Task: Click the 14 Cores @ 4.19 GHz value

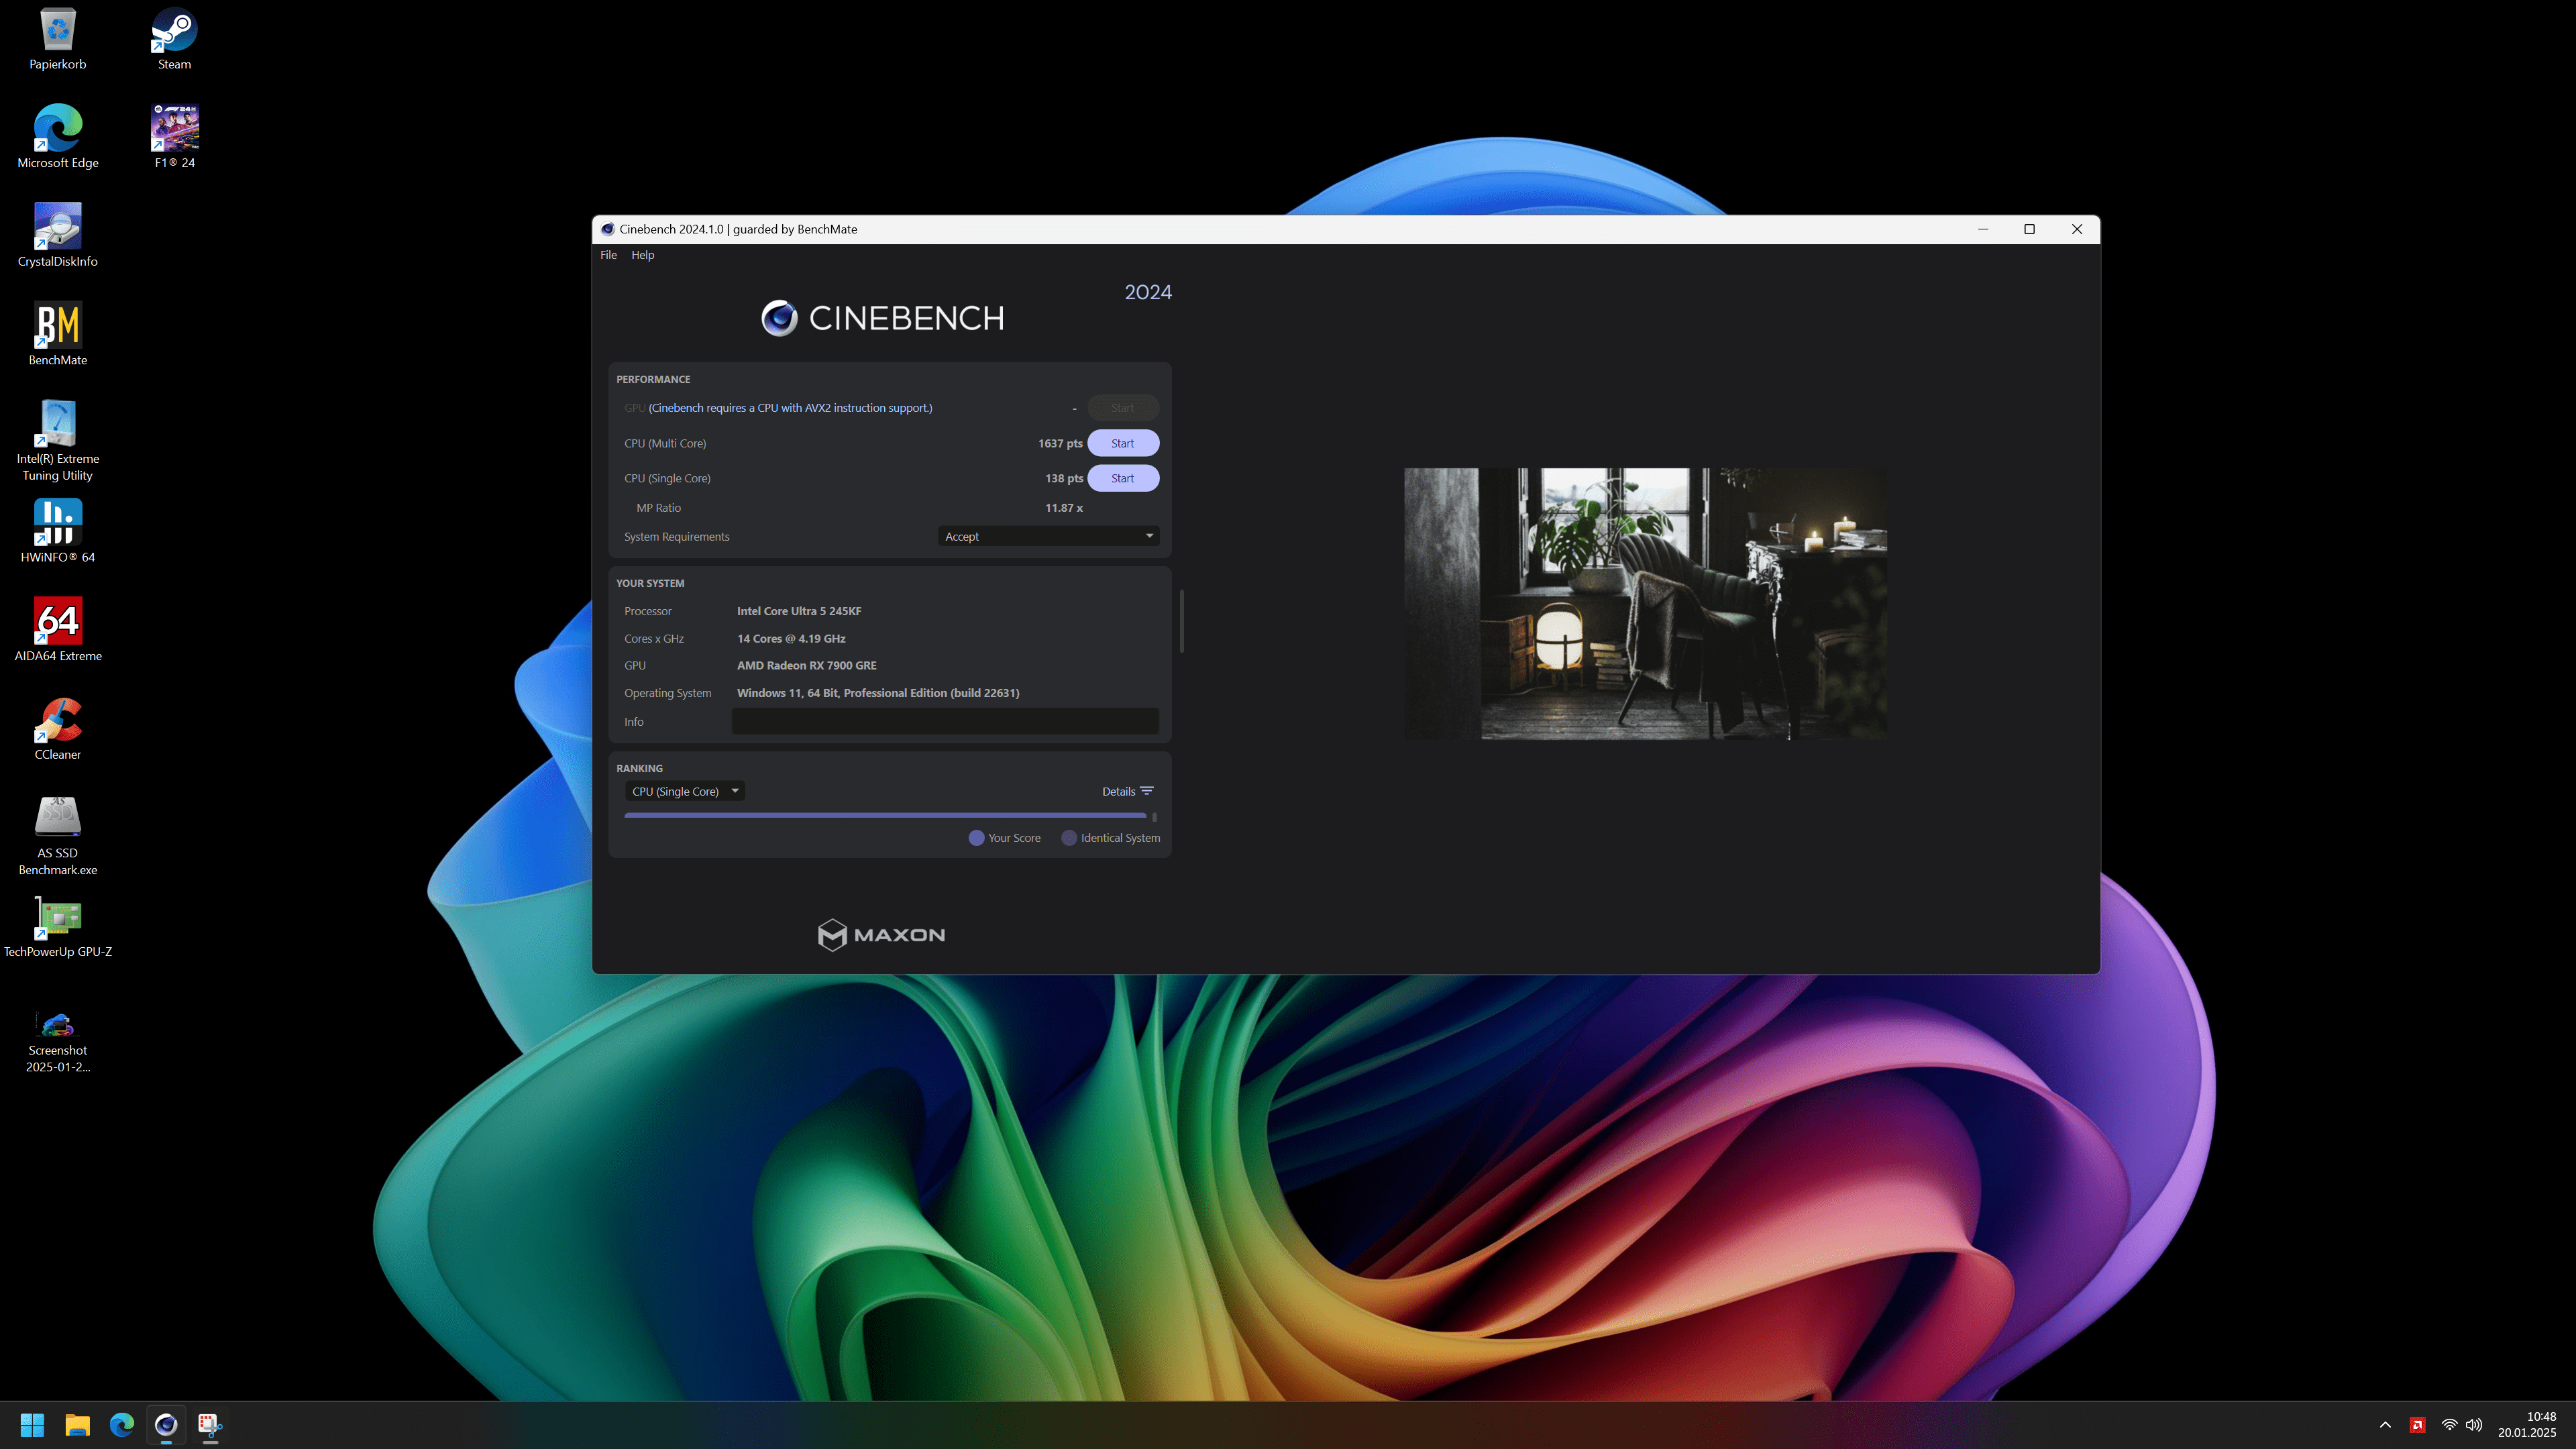Action: tap(791, 638)
